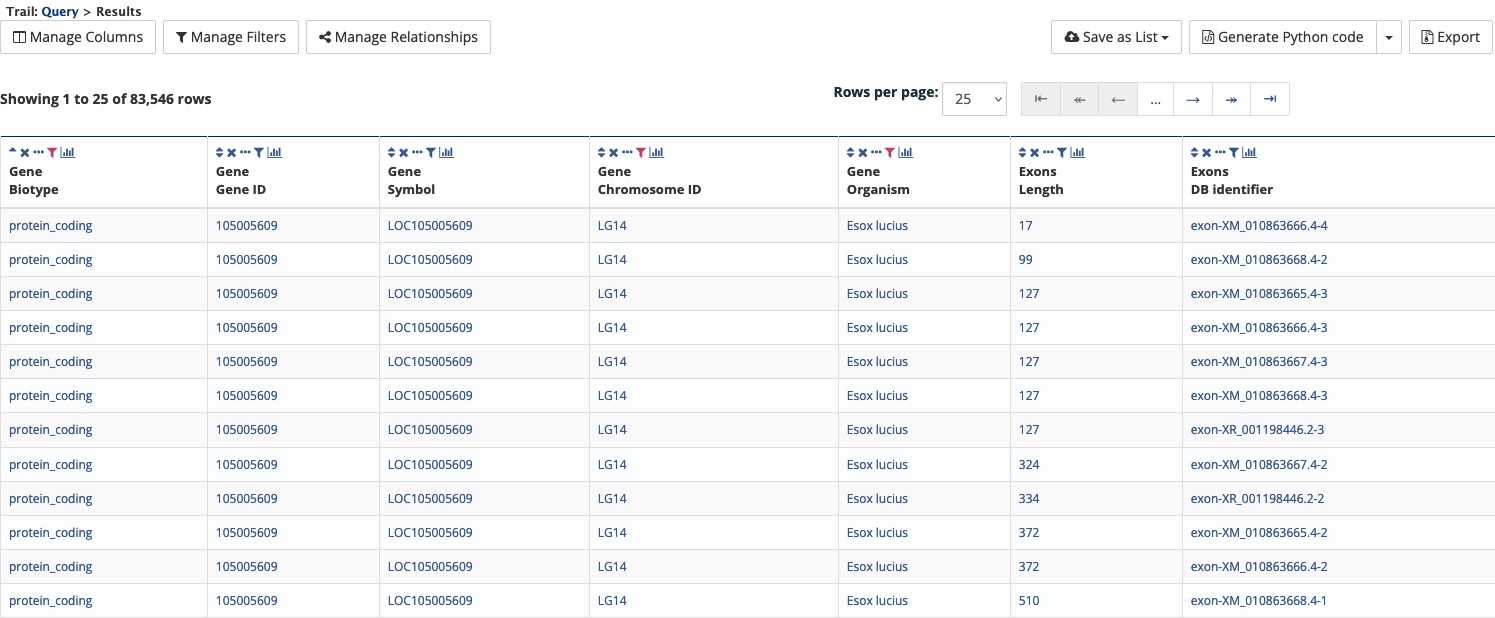Show Gene Biotype column summary chart
This screenshot has width=1495, height=618.
[68, 152]
